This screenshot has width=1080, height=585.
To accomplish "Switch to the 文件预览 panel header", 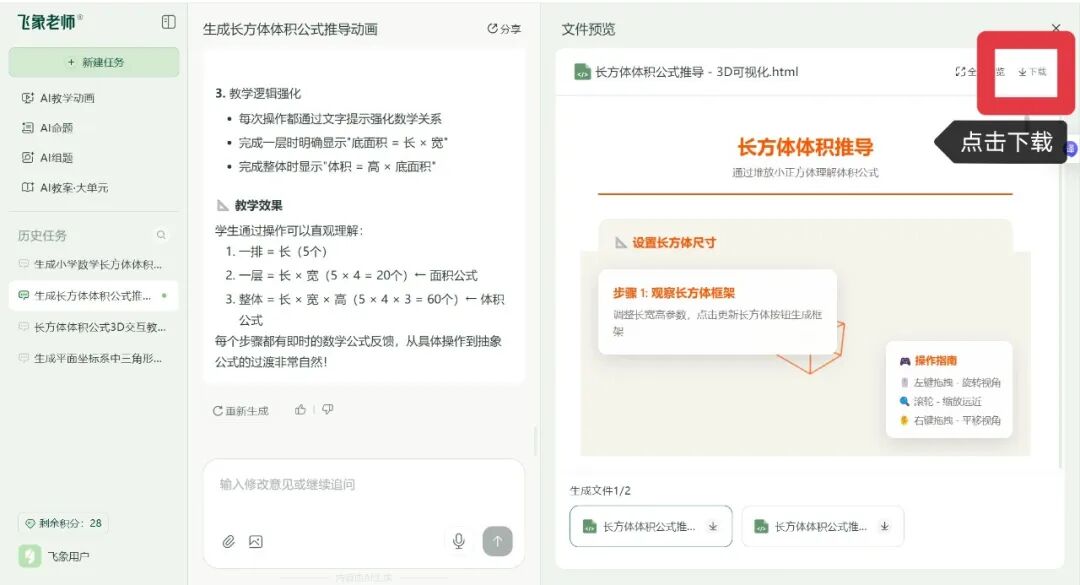I will point(588,30).
